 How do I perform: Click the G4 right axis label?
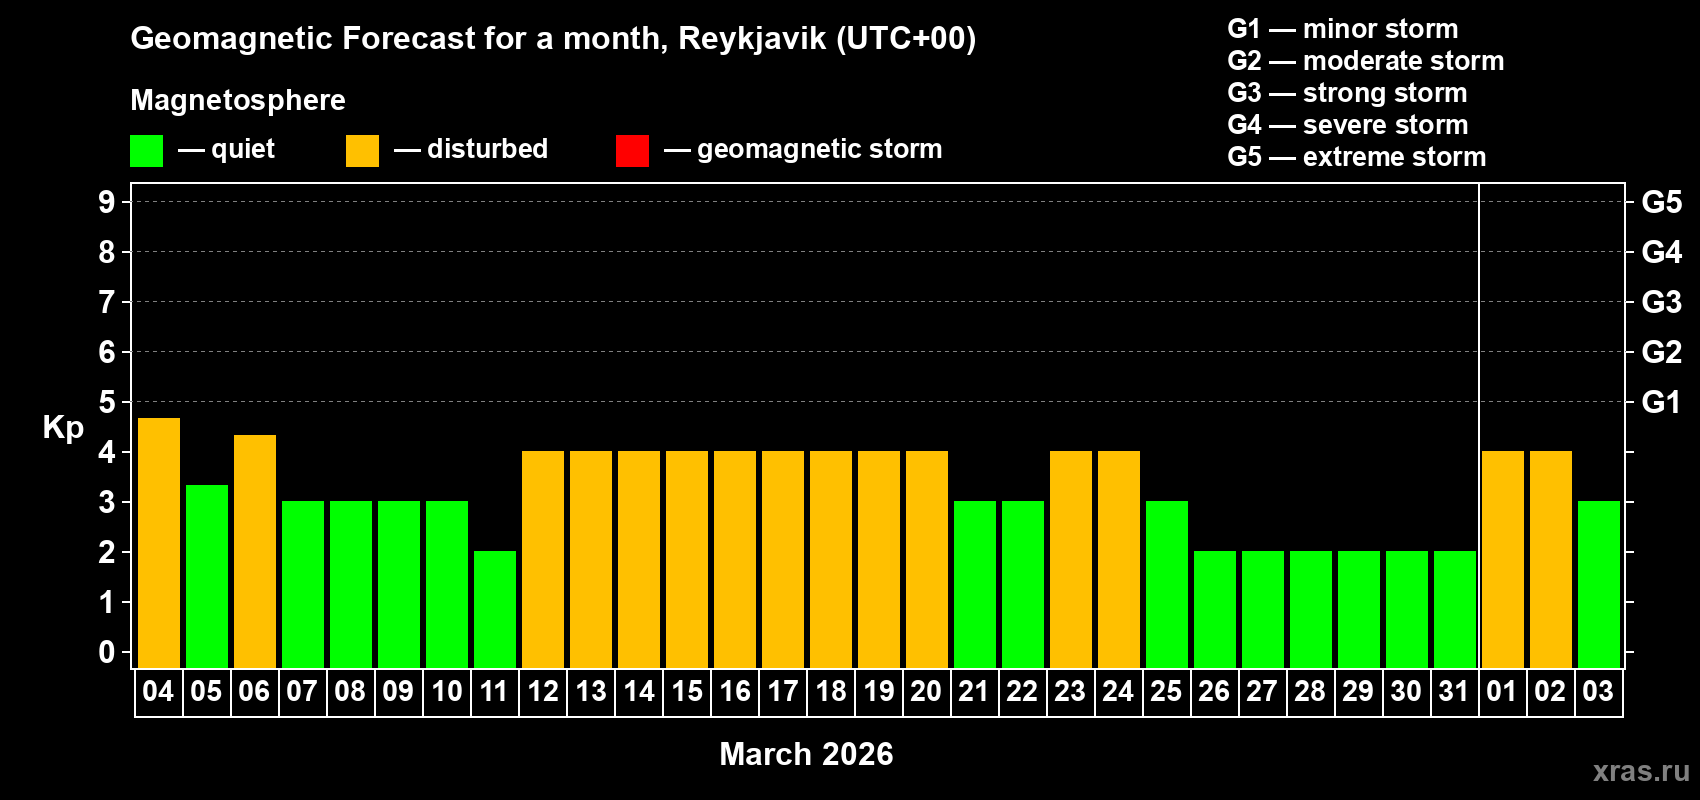(1662, 252)
